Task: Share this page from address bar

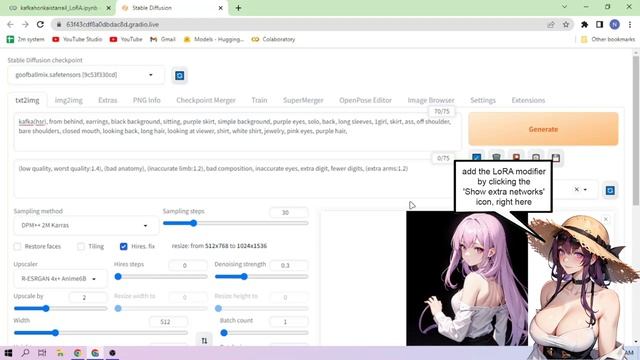Action: 551,24
